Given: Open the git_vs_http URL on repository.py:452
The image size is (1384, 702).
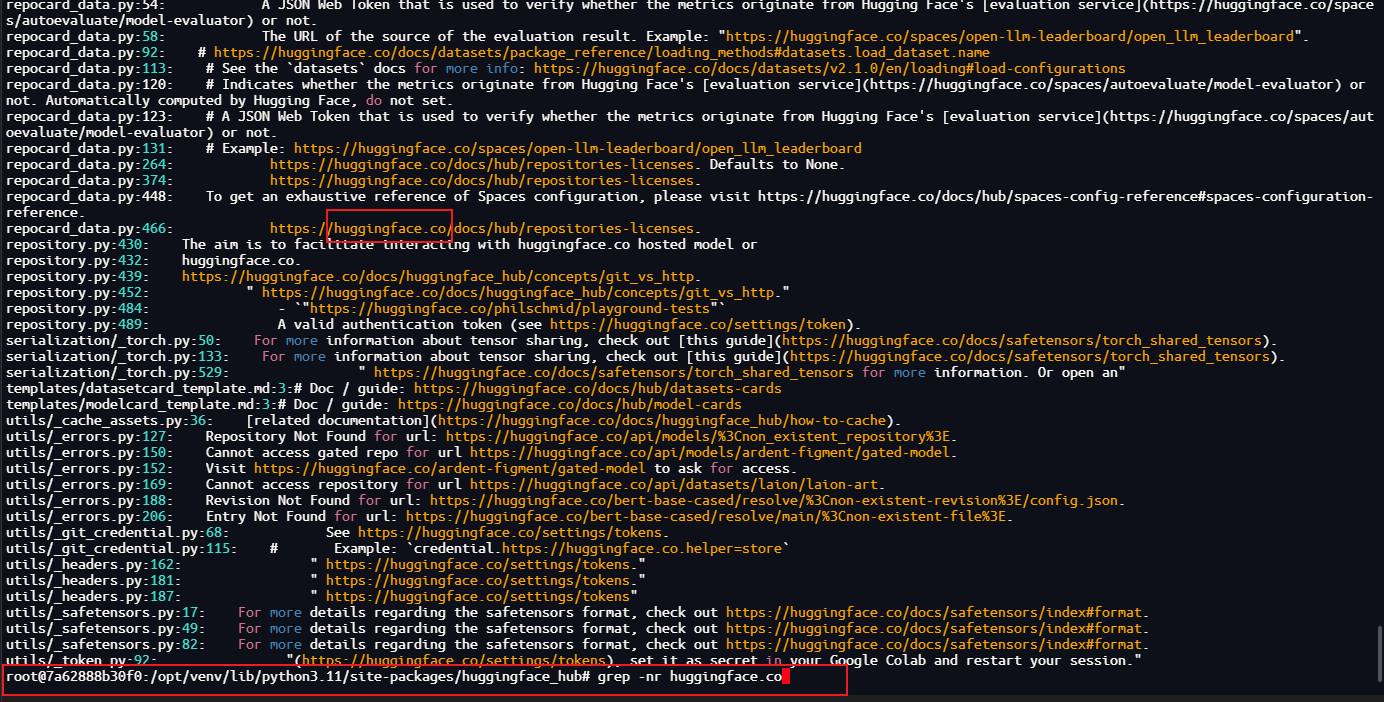Looking at the screenshot, I should pyautogui.click(x=518, y=292).
